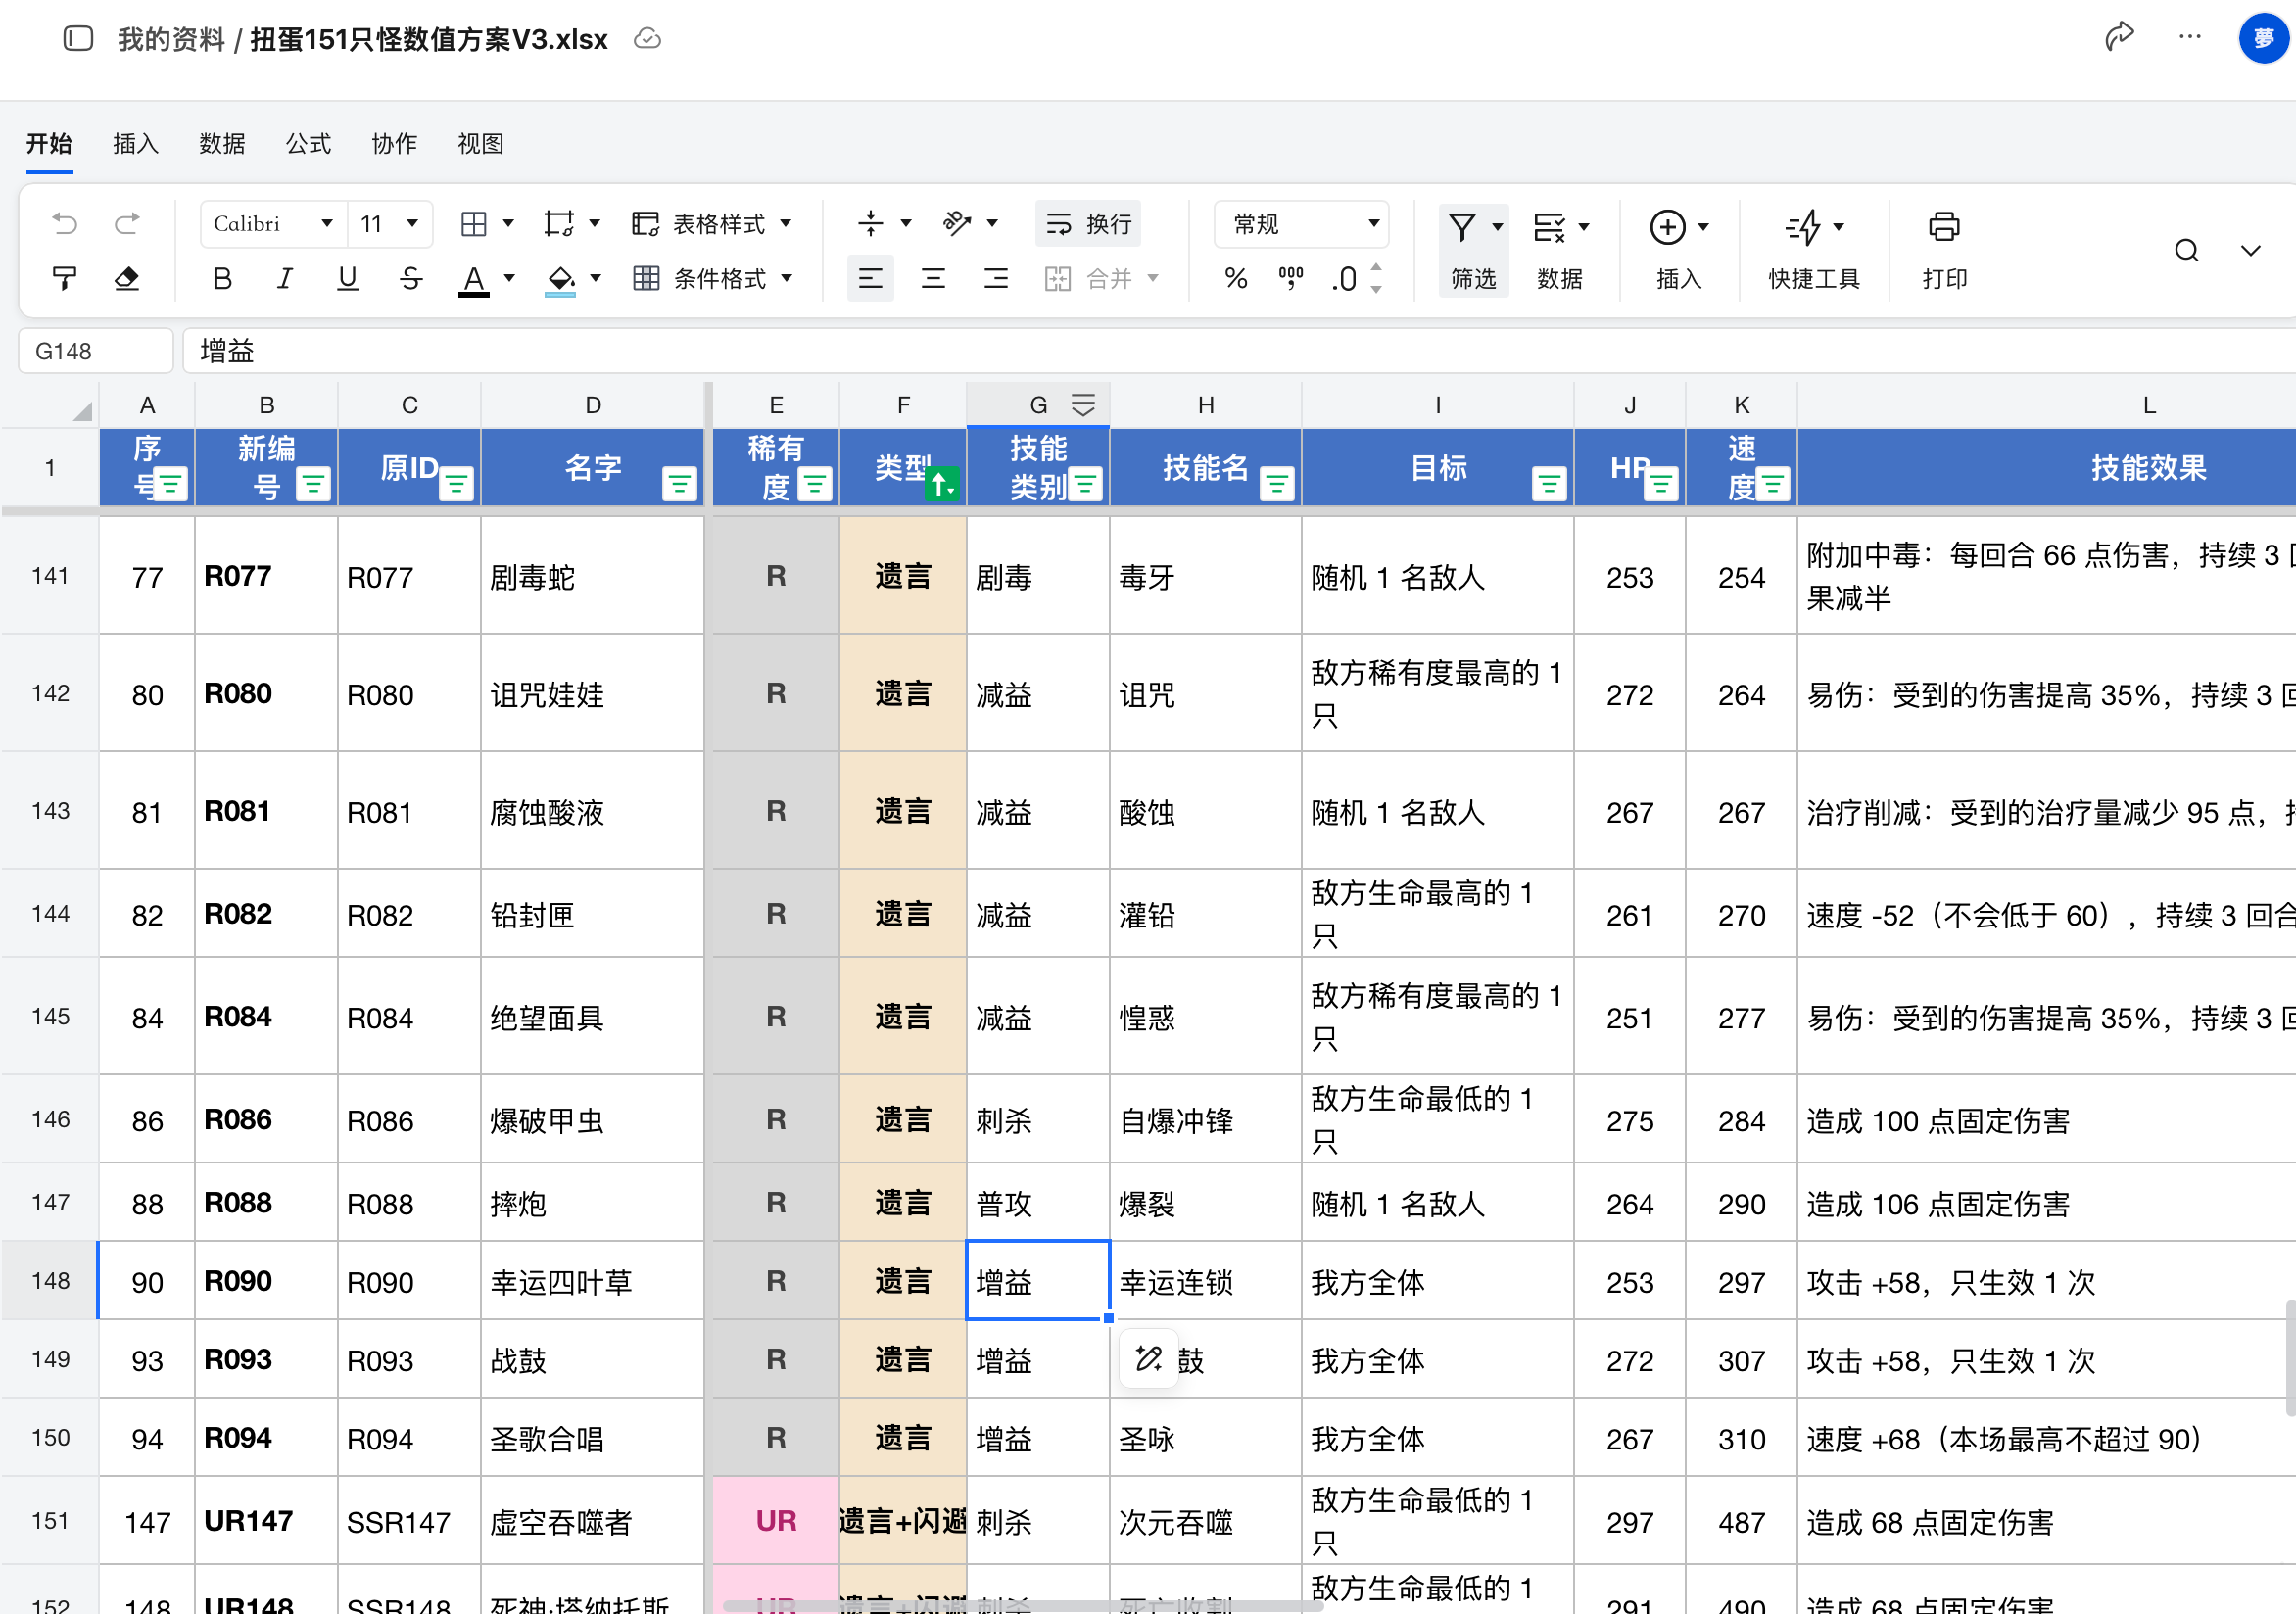Toggle the 筛选 filter button
Viewport: 2296px width, 1614px height.
click(1473, 250)
